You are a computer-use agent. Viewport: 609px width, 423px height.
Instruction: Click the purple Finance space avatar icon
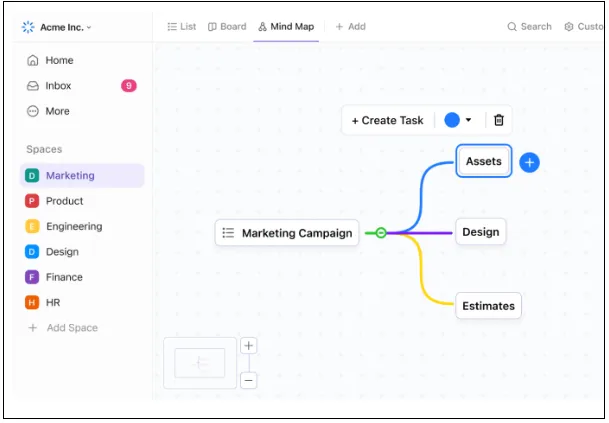[x=32, y=277]
